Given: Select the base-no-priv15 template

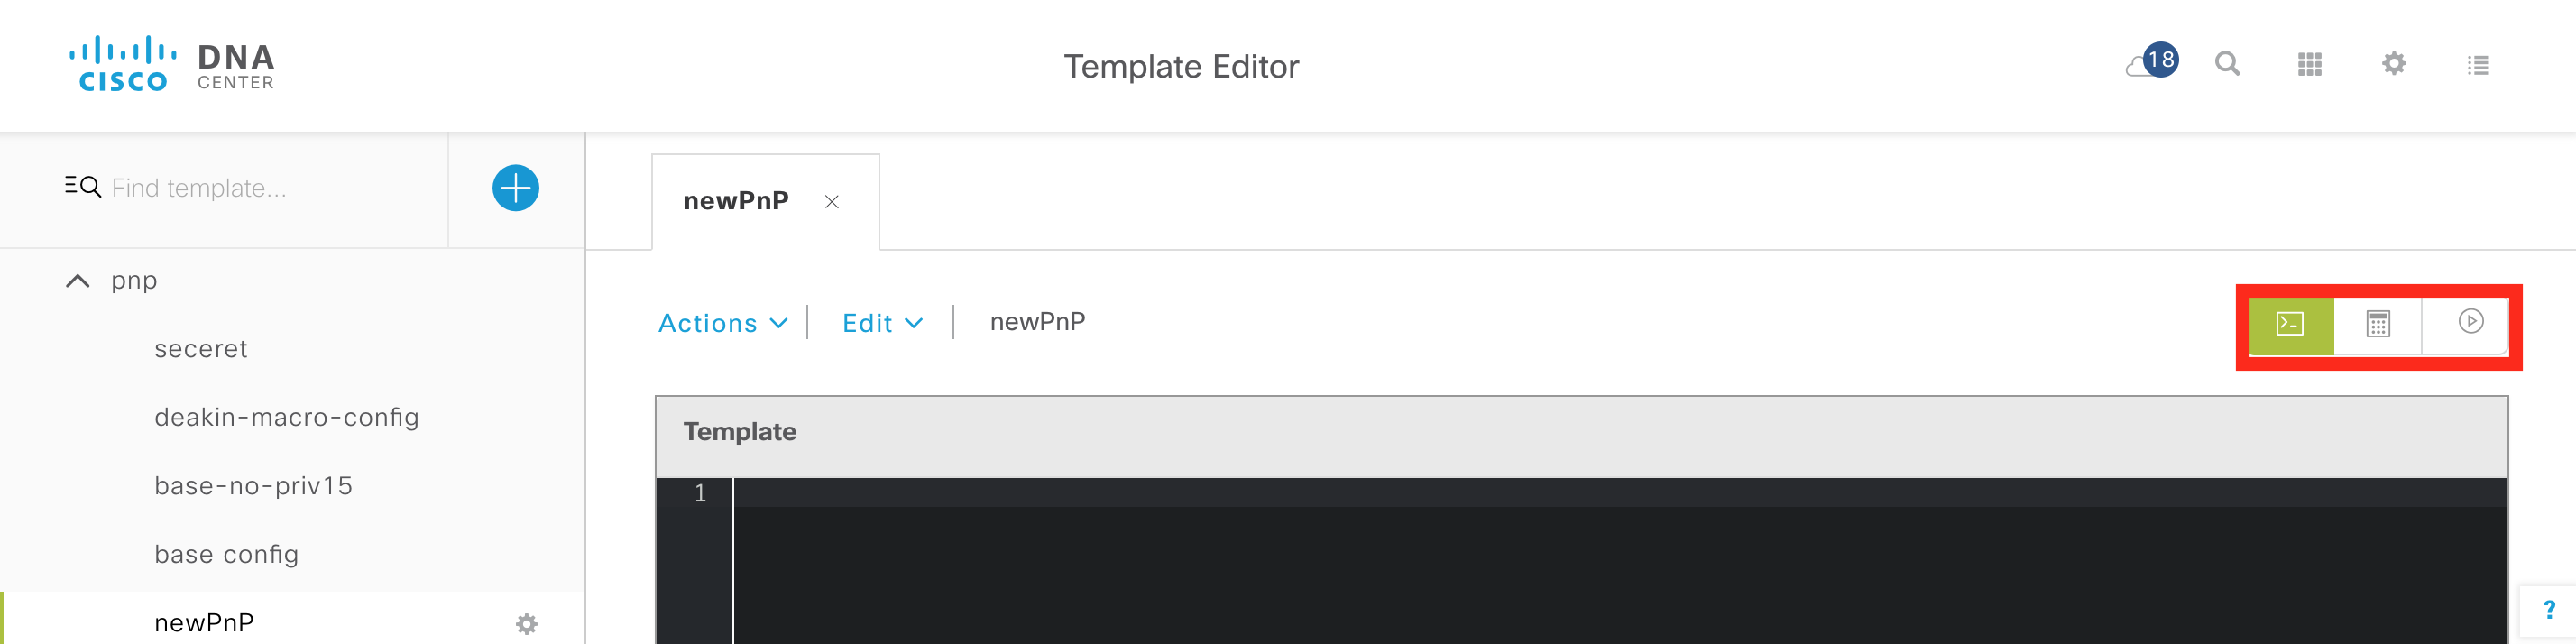Looking at the screenshot, I should pos(253,486).
